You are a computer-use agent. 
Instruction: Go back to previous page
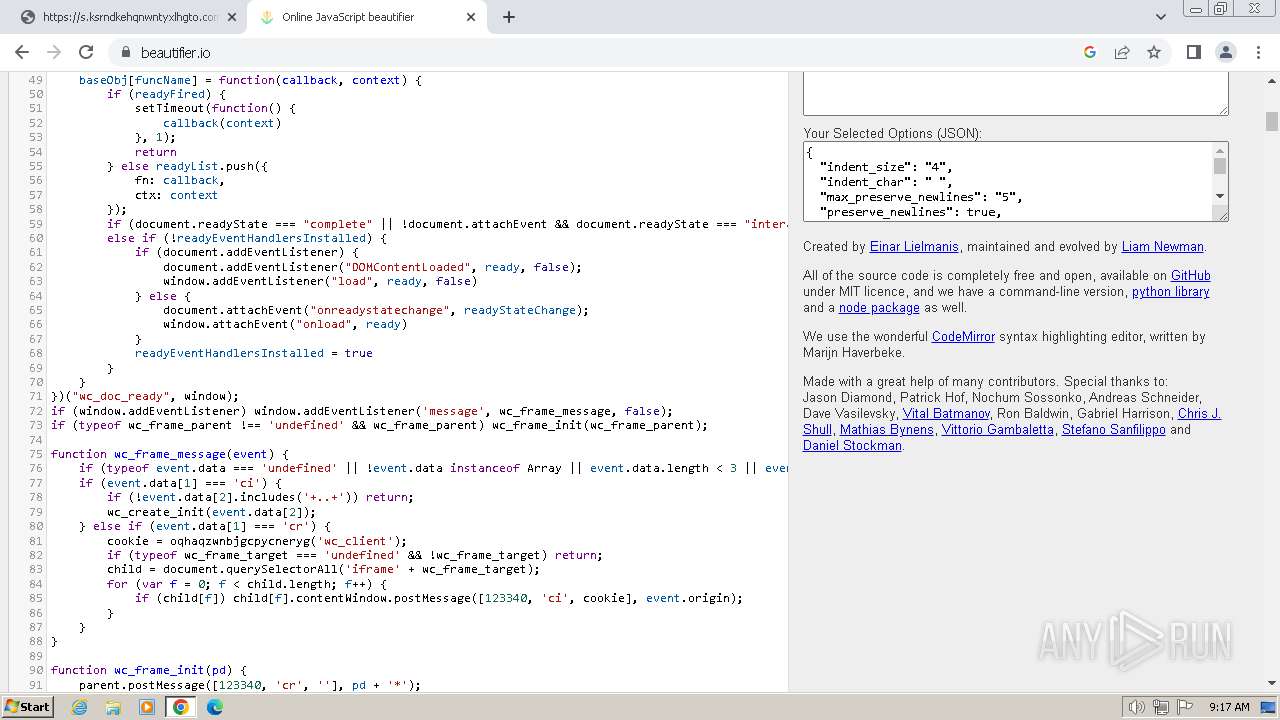[22, 52]
